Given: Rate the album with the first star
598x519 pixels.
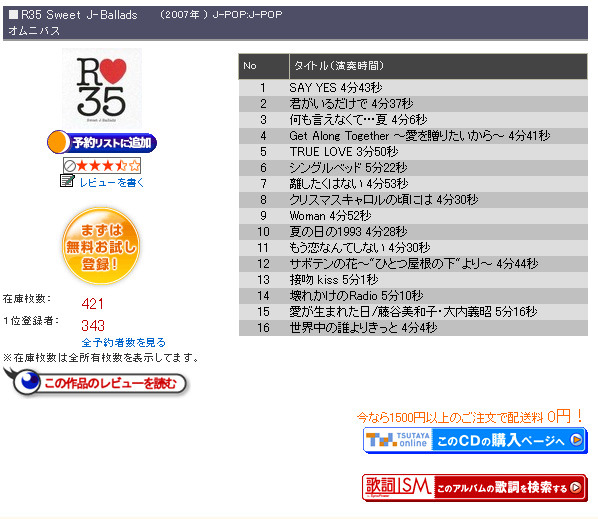Looking at the screenshot, I should (82, 166).
